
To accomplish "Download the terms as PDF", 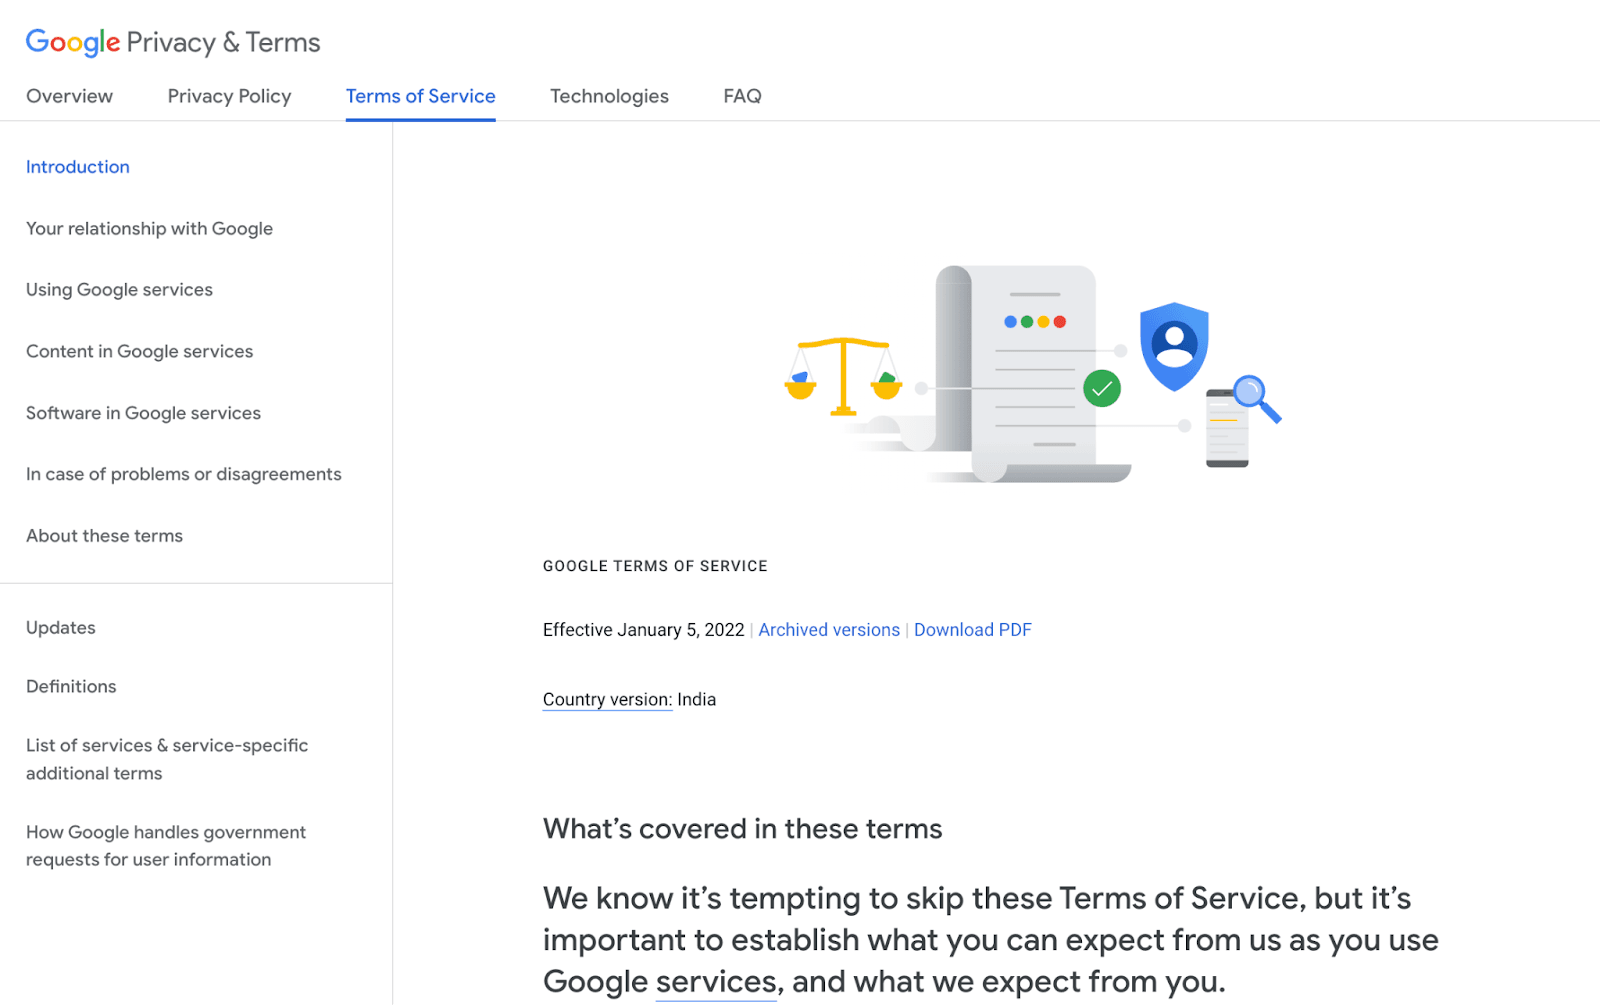I will click(973, 630).
